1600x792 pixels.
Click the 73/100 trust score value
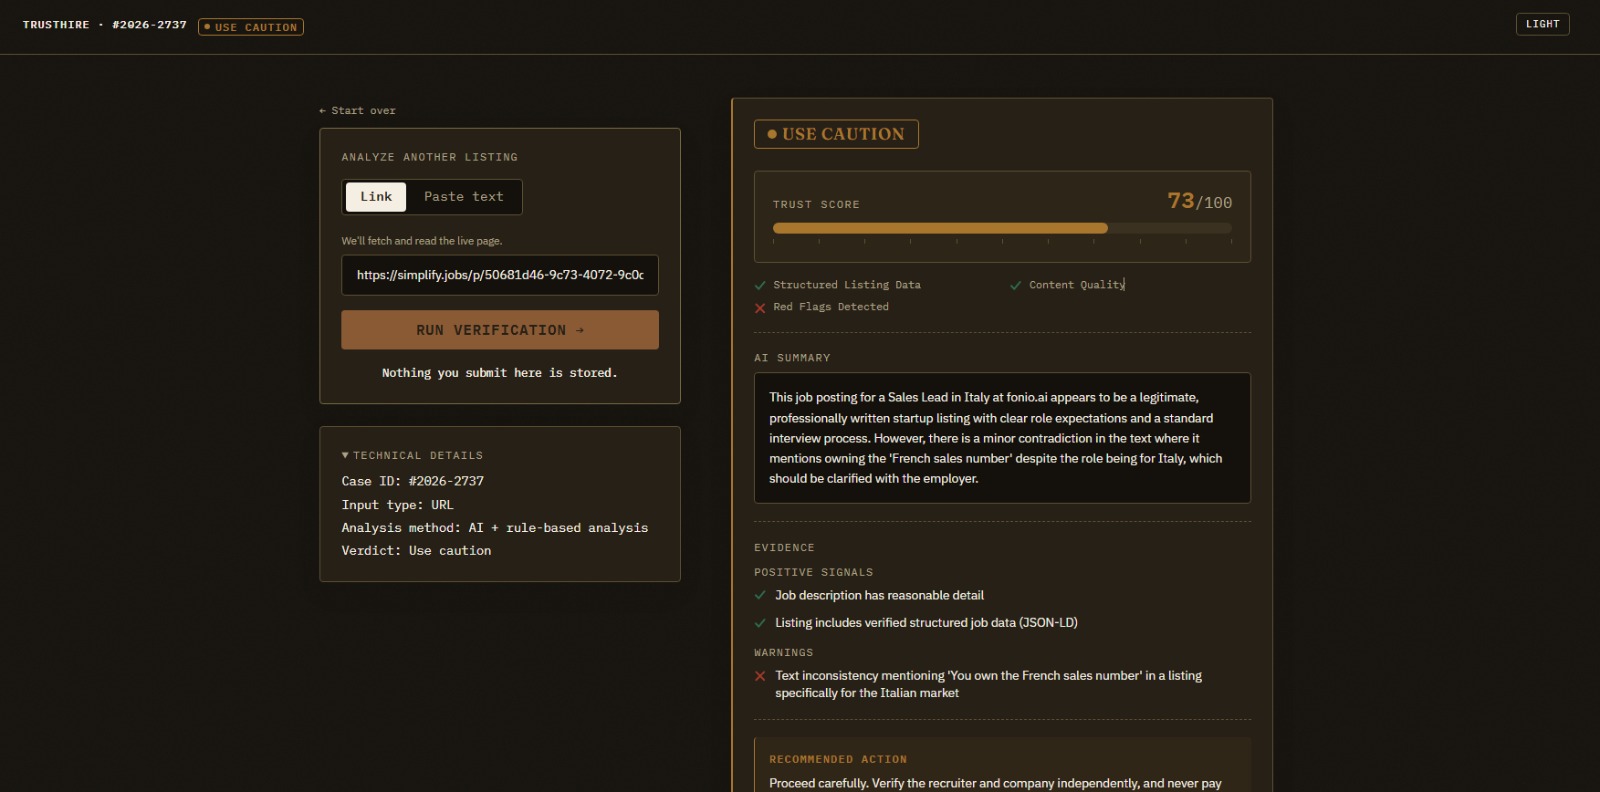1199,202
